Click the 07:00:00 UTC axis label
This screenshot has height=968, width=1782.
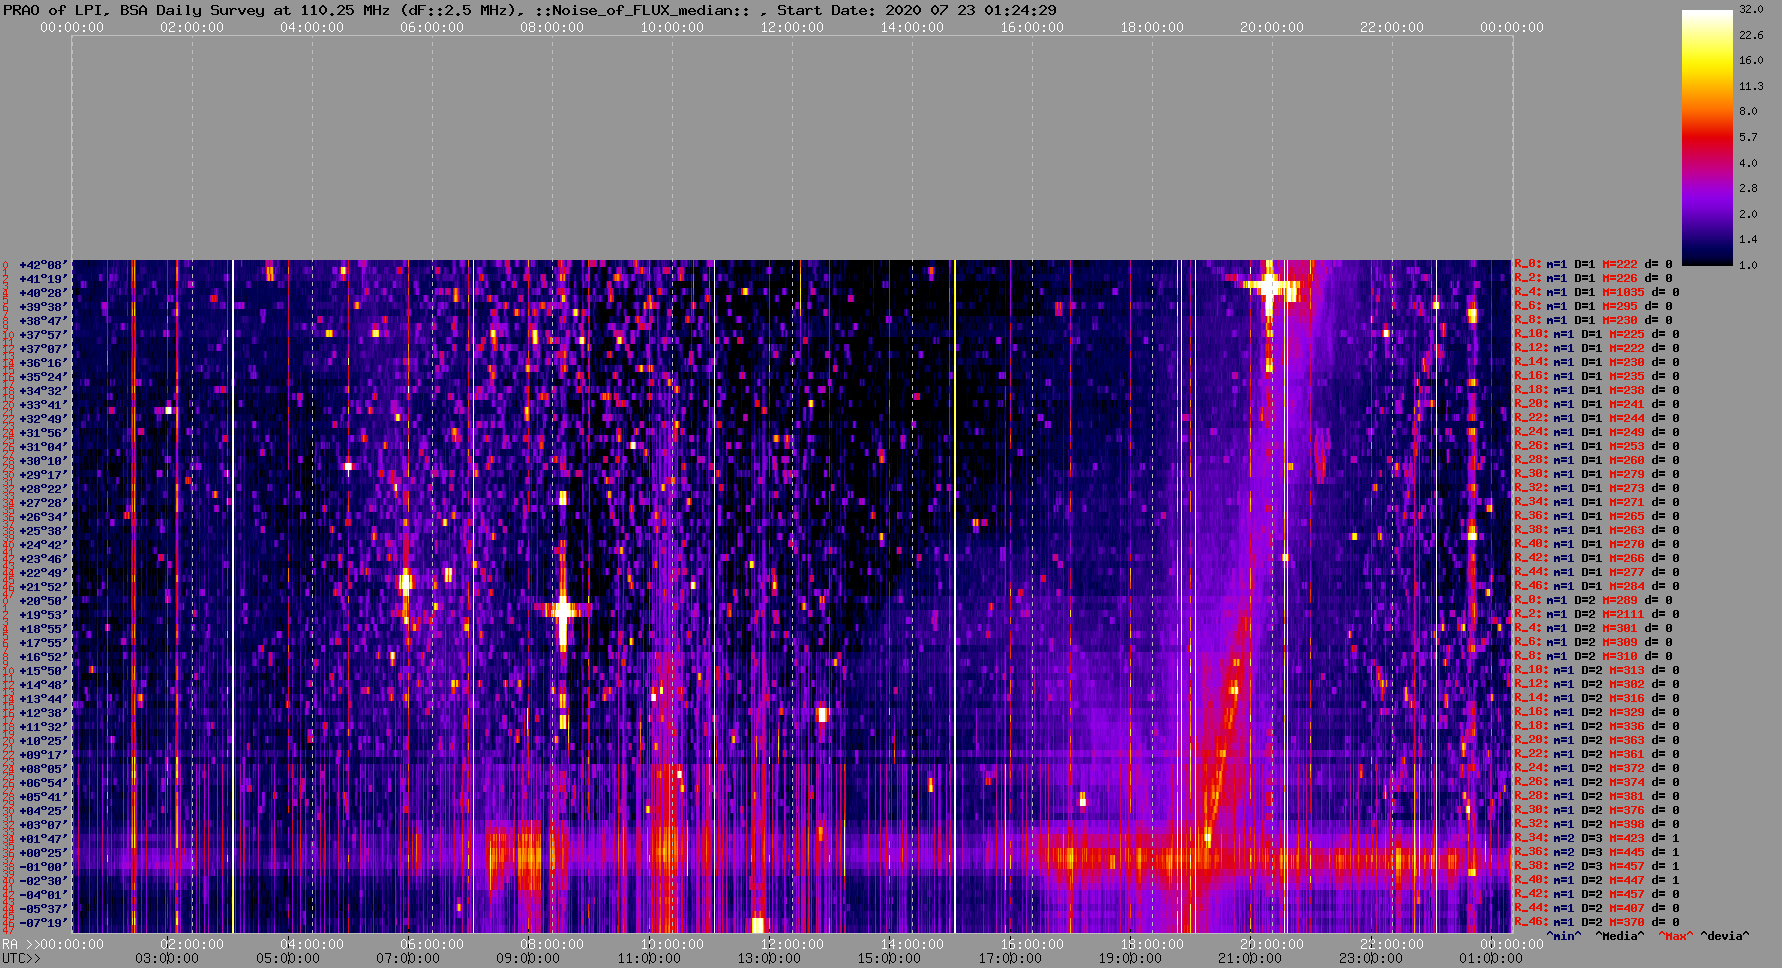(x=408, y=958)
